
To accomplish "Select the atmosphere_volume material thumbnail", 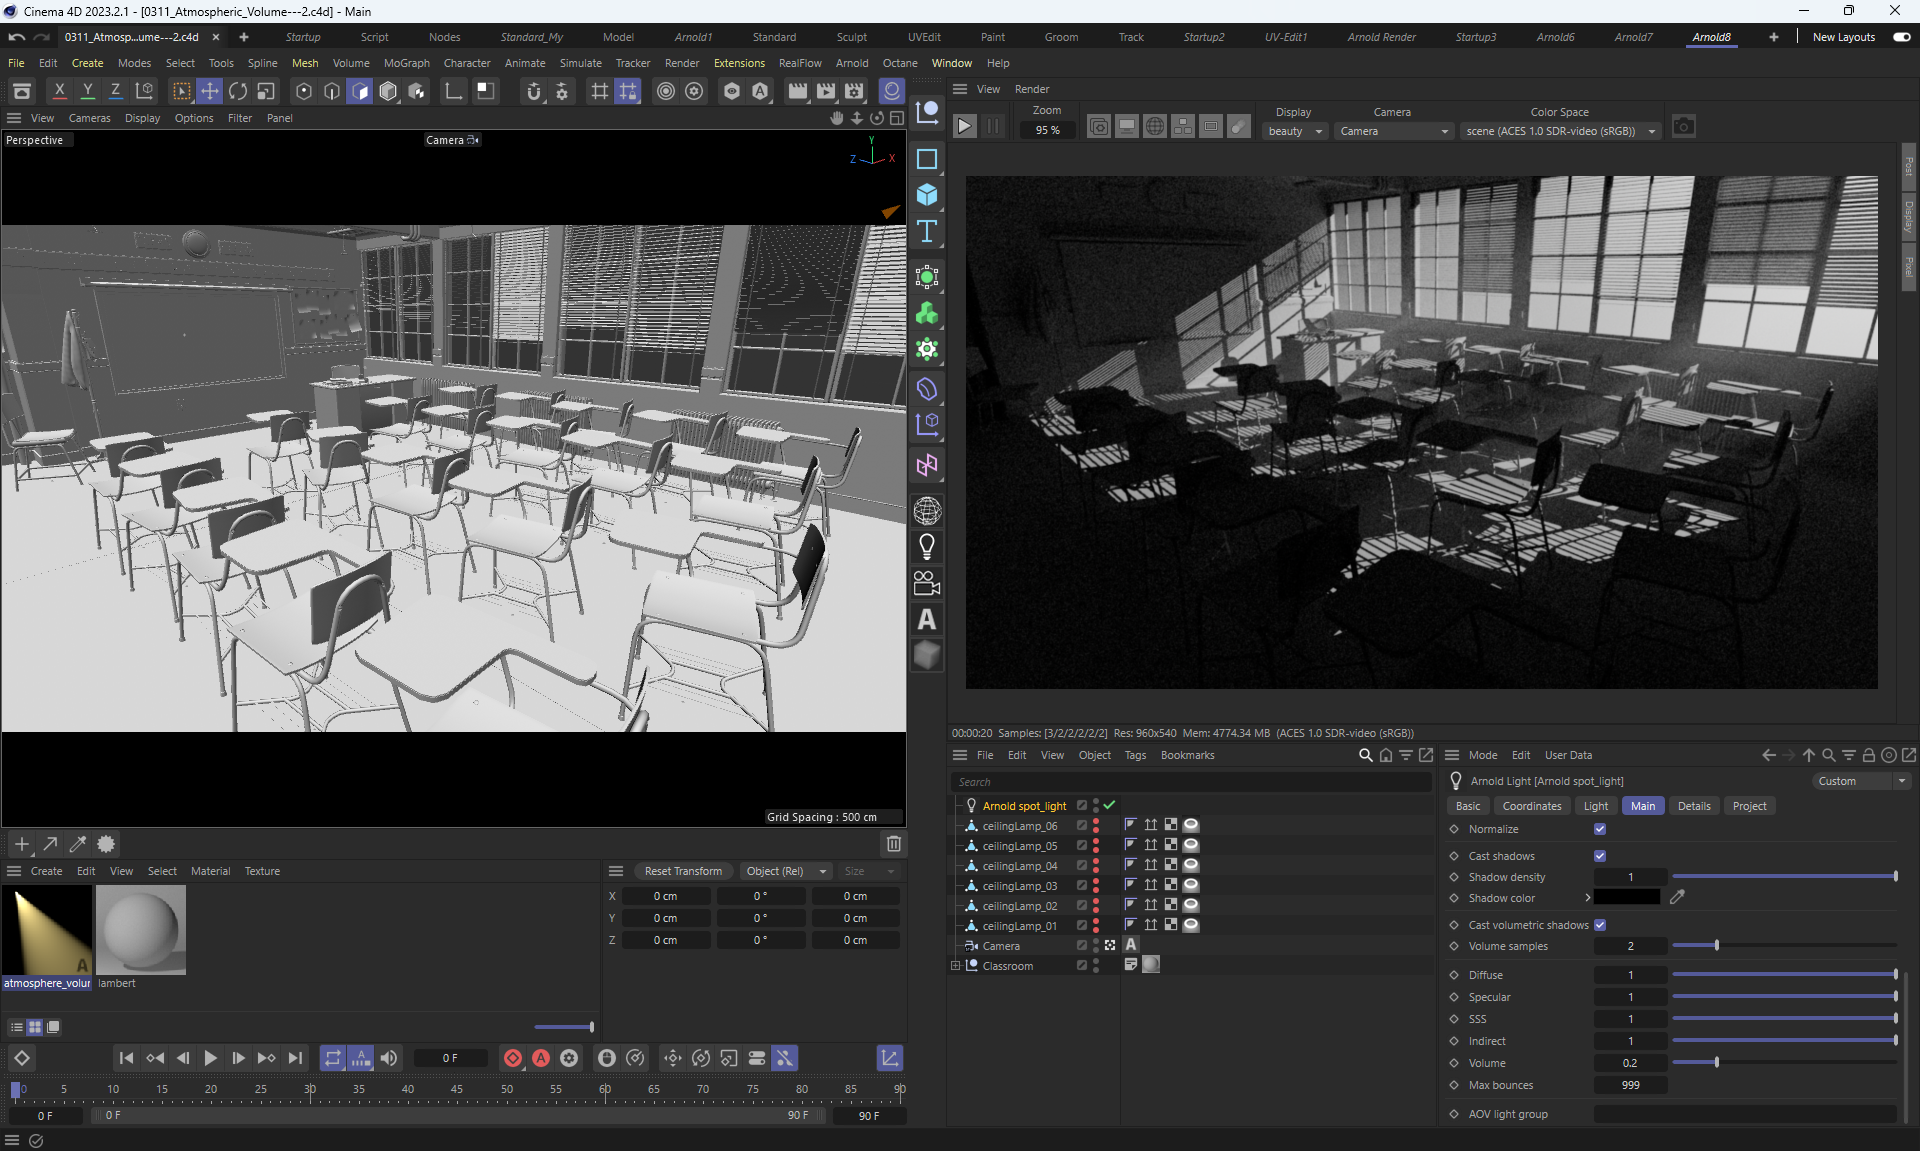I will (47, 930).
